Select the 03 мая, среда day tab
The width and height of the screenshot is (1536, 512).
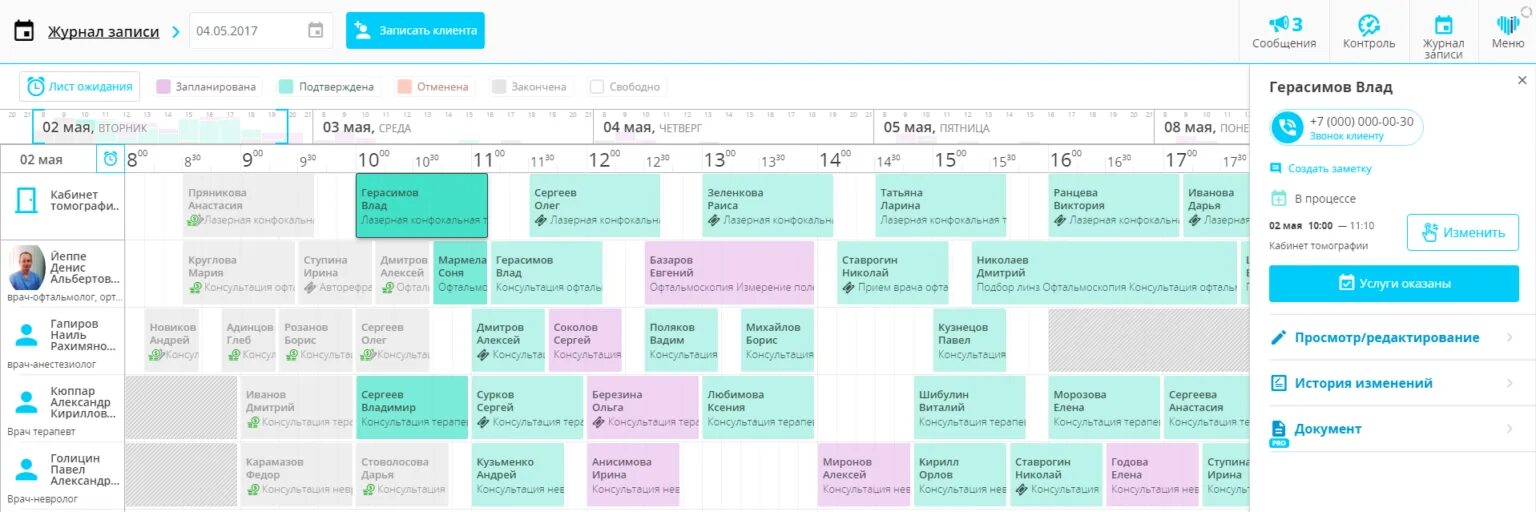pyautogui.click(x=453, y=127)
